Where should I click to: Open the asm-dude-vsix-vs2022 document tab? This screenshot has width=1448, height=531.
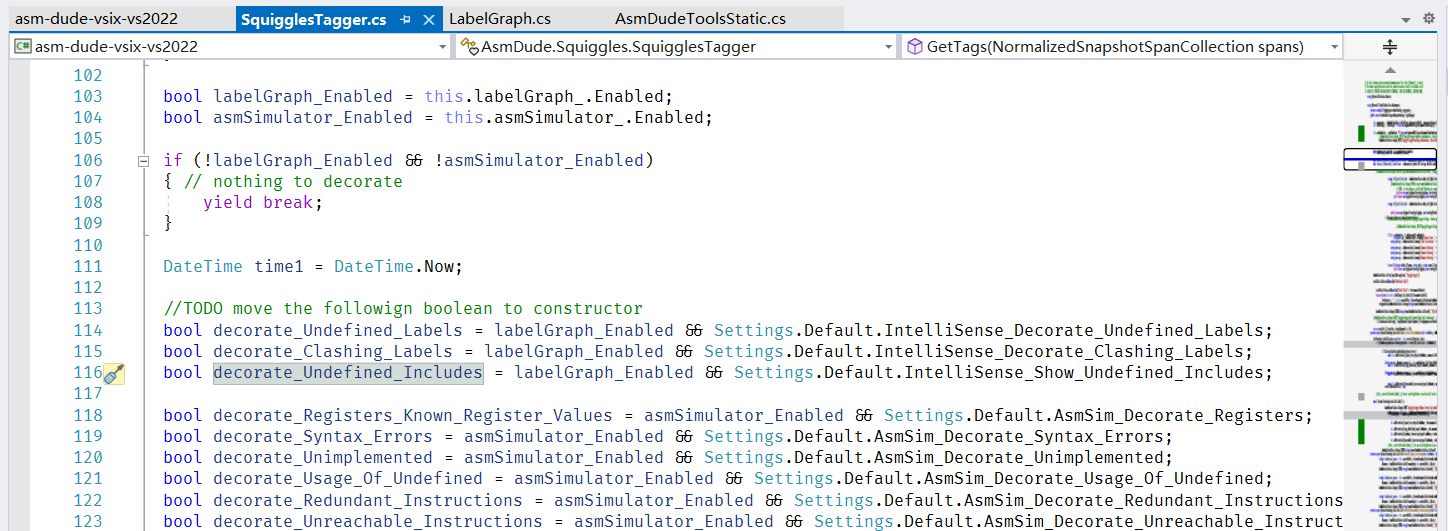pyautogui.click(x=96, y=19)
